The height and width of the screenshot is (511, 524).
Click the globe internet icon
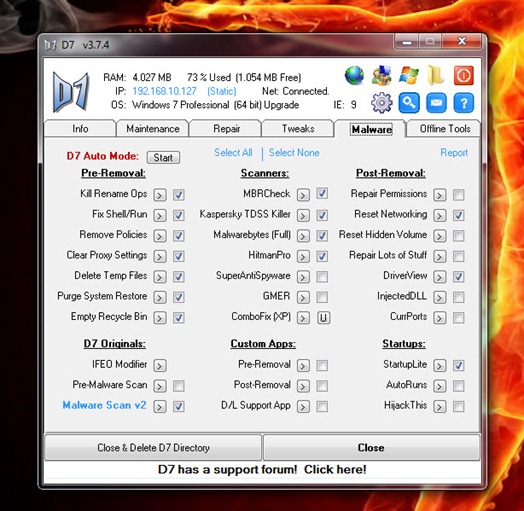(354, 76)
